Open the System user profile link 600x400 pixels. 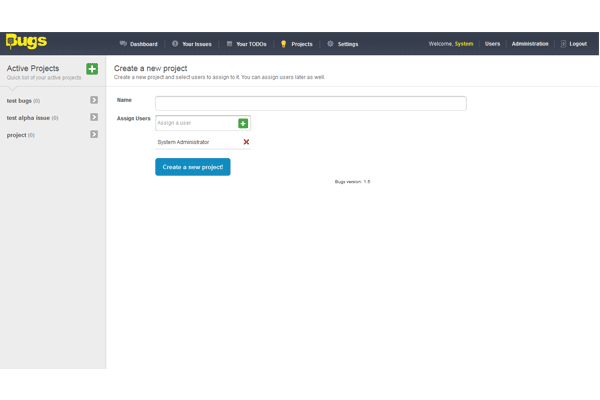pos(464,44)
